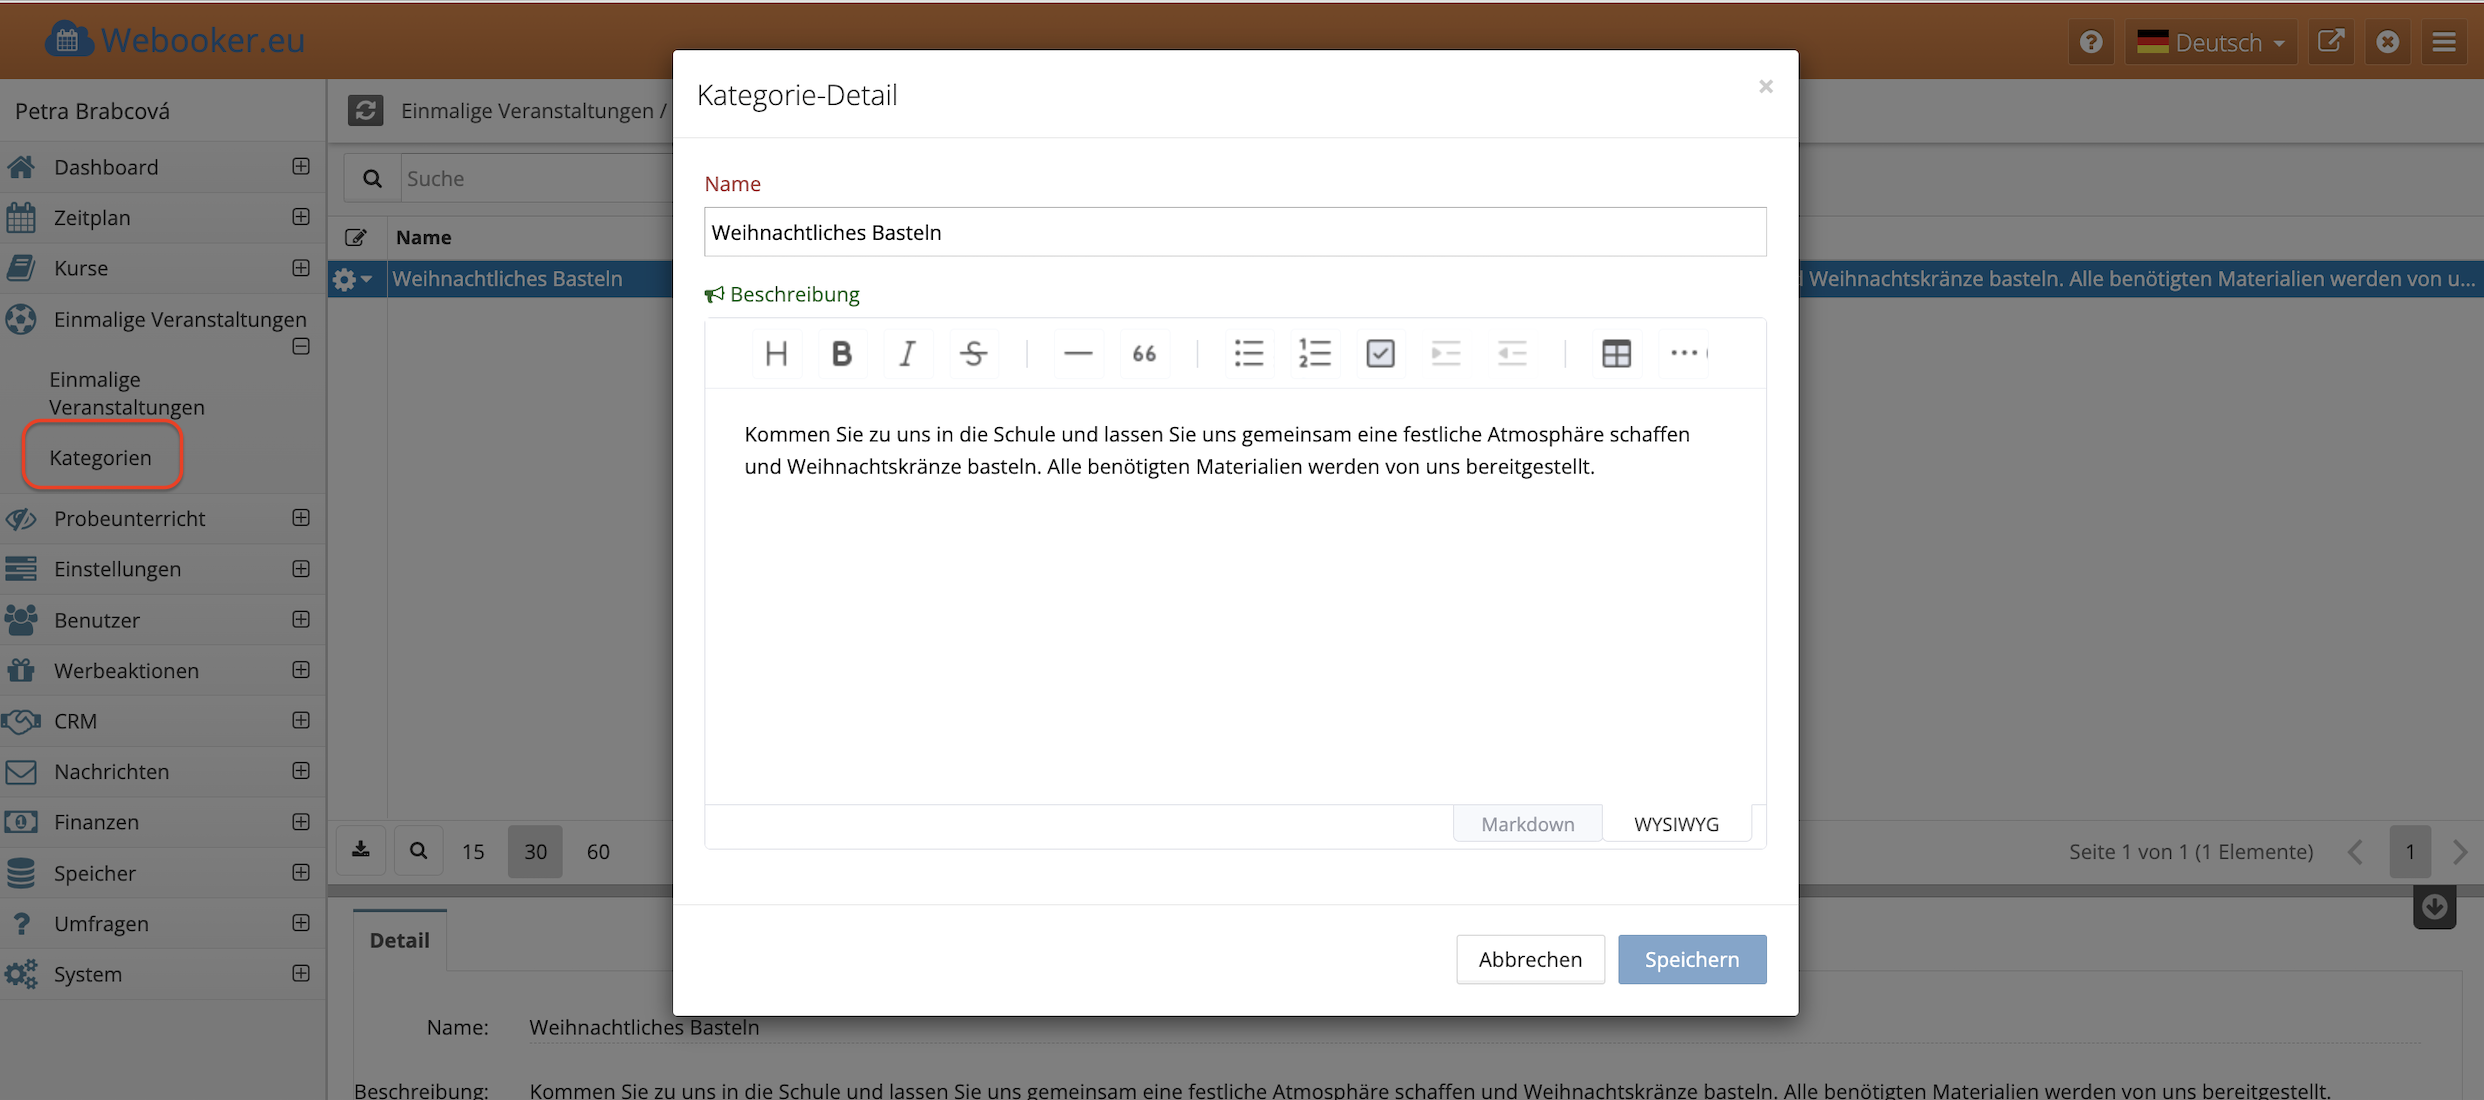
Task: Insert a table into the description
Action: click(1616, 353)
